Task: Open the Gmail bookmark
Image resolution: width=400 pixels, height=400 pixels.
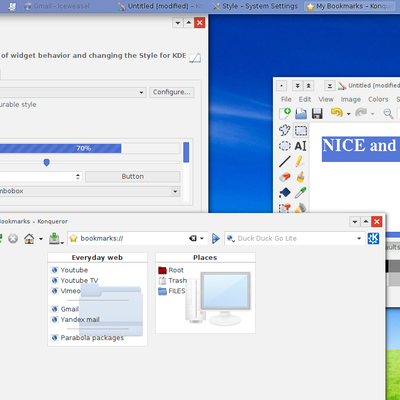Action: [65, 309]
